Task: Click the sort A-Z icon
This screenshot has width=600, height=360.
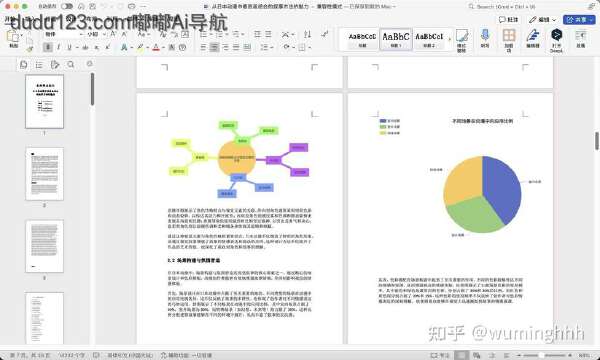Action: pyautogui.click(x=307, y=34)
